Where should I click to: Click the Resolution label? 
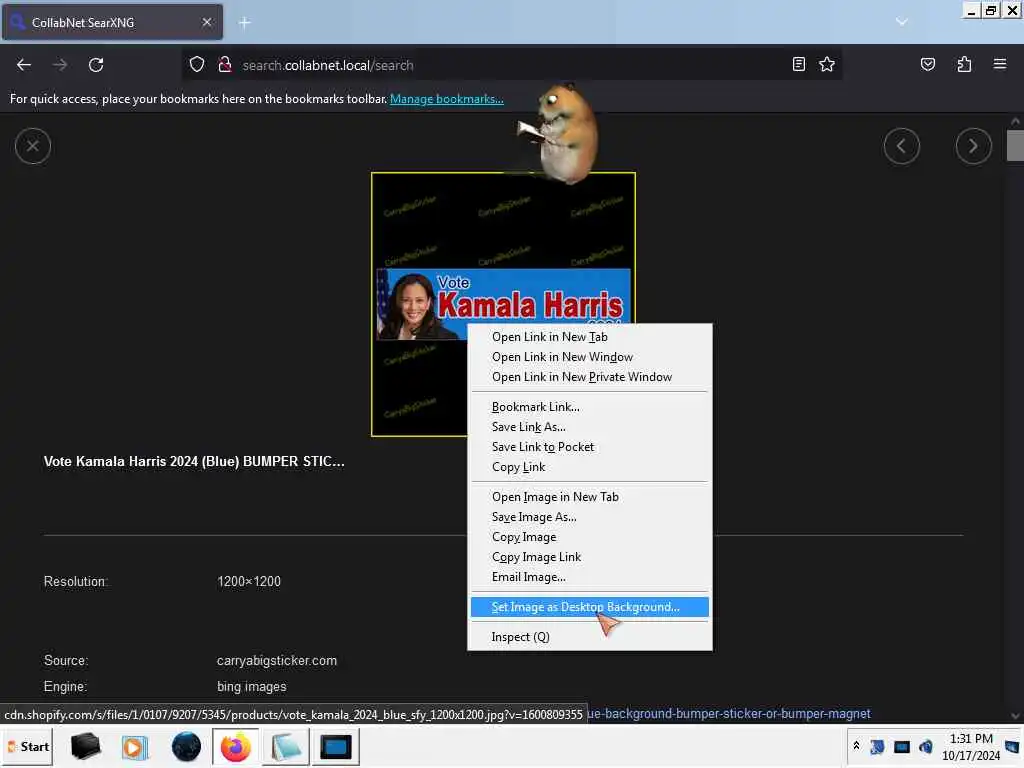tap(76, 582)
